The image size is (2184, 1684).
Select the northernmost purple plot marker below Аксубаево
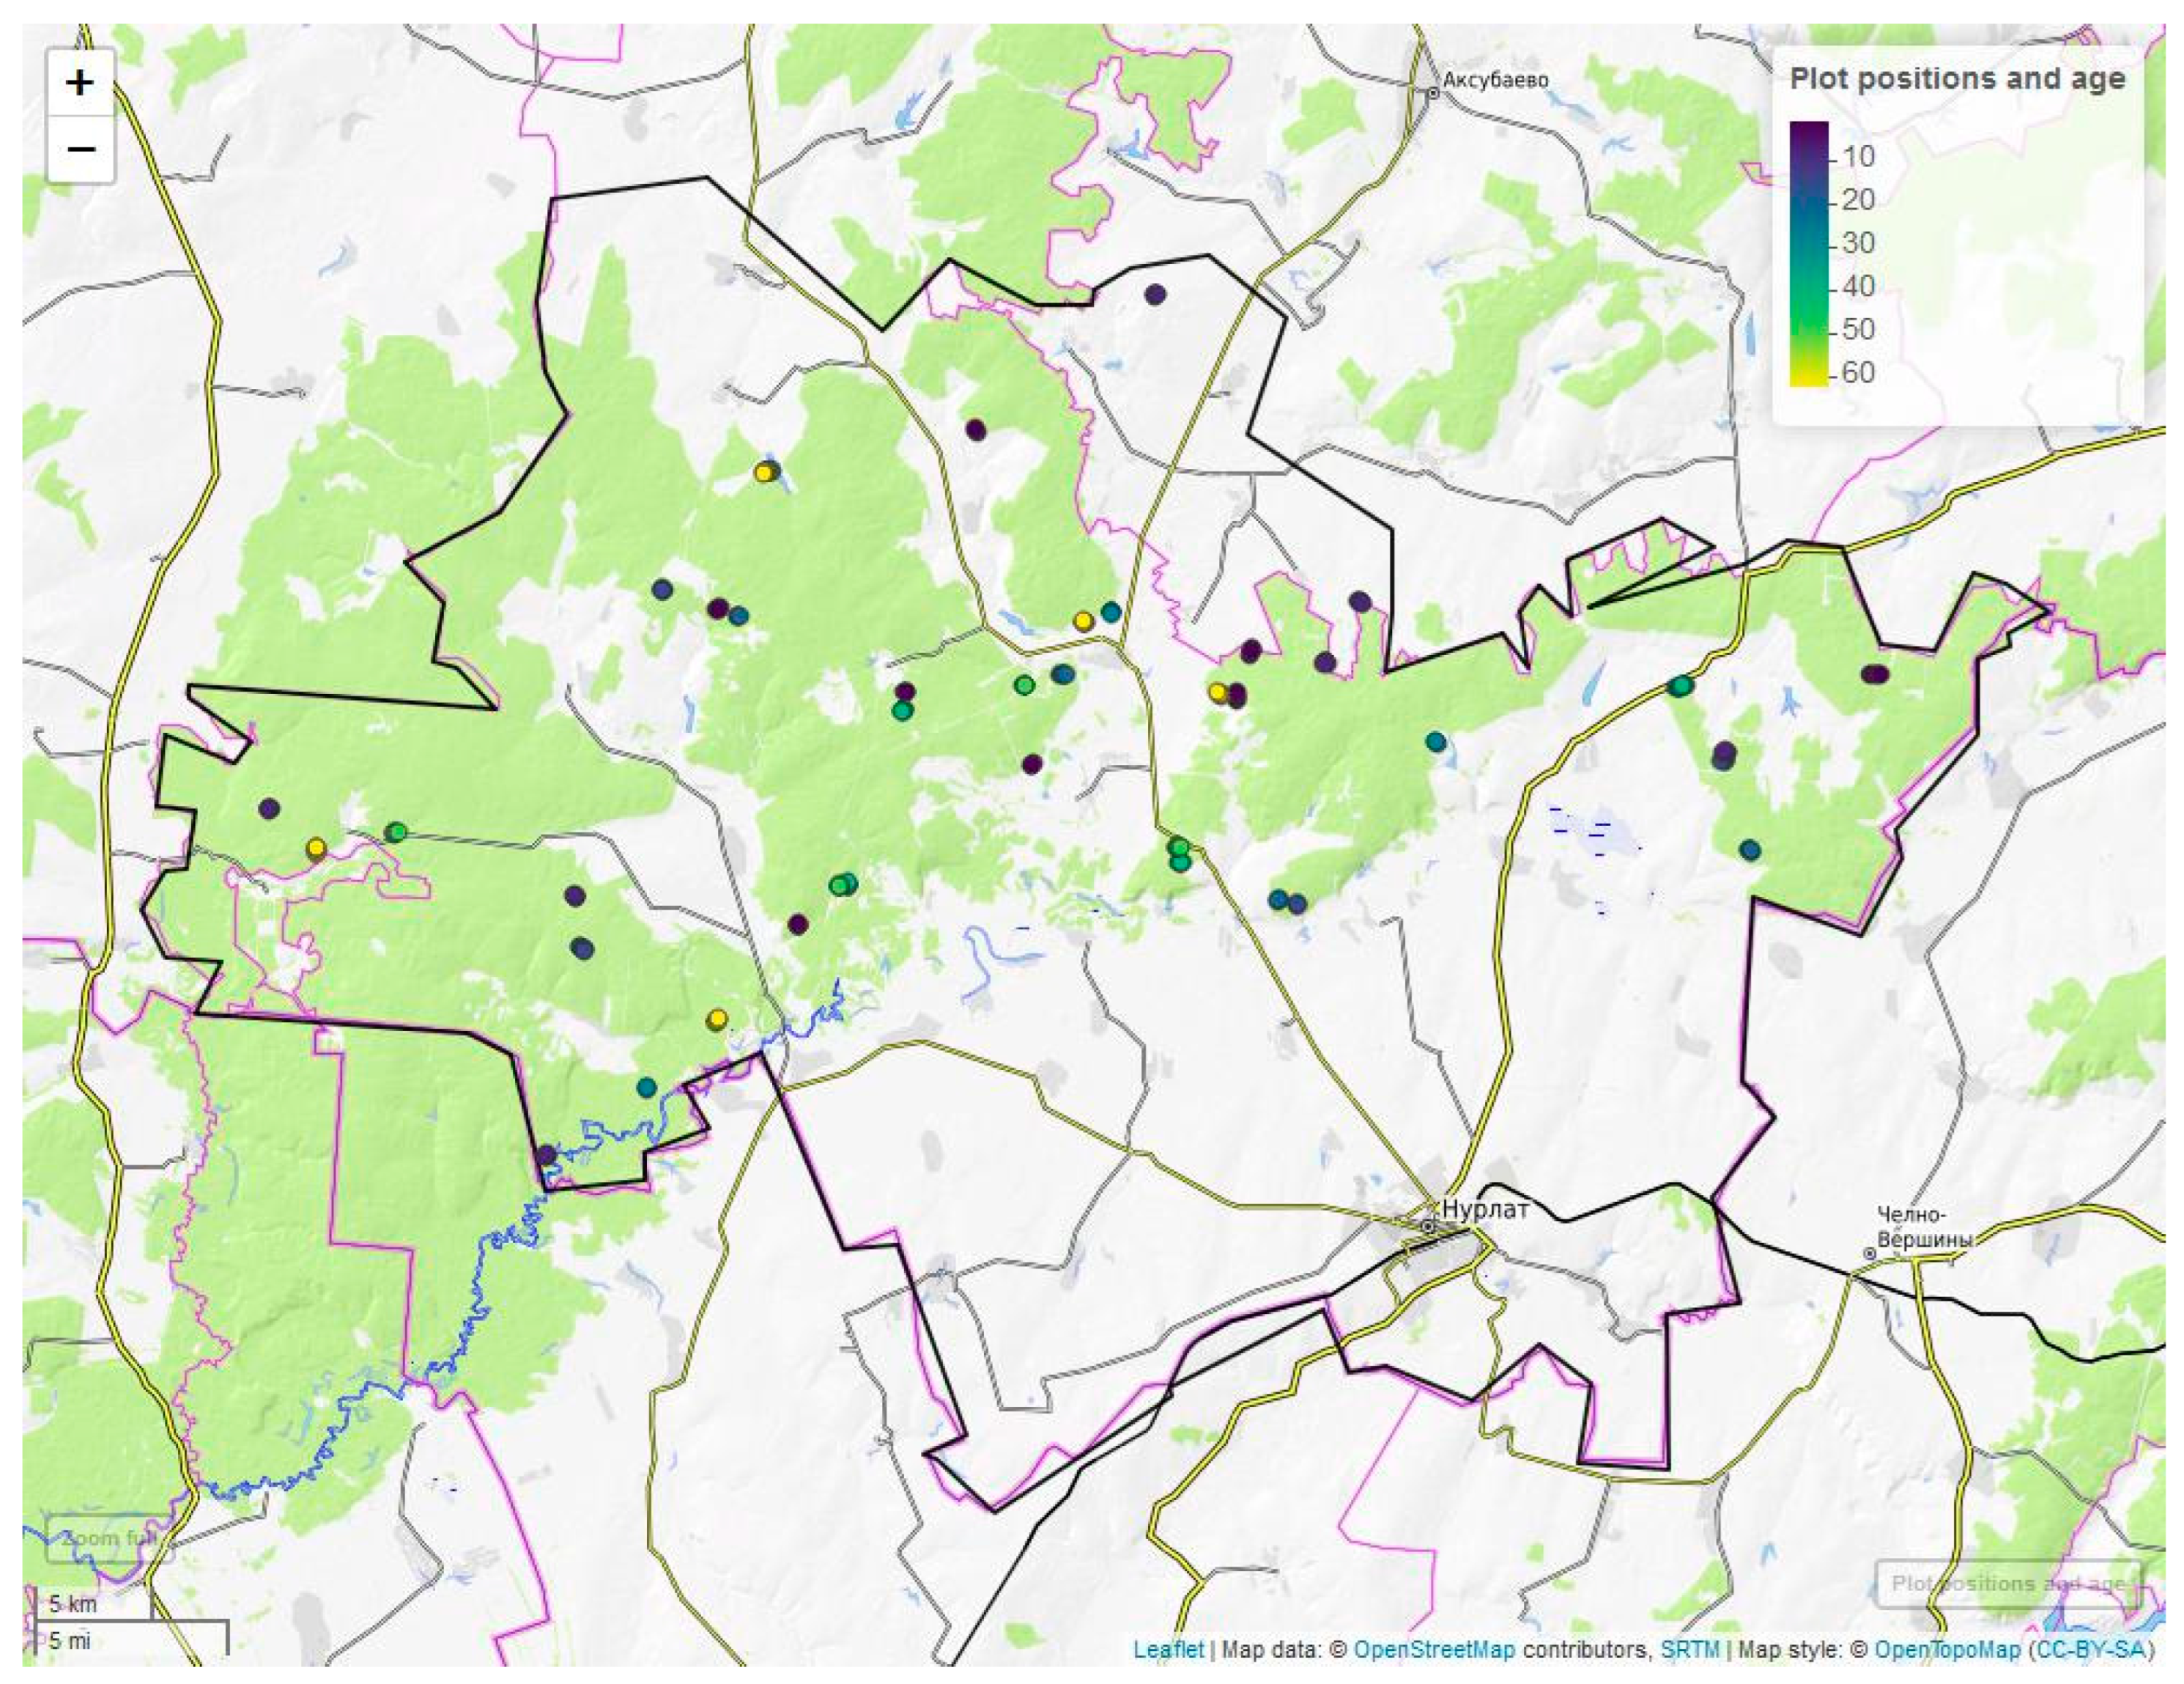coord(1155,294)
